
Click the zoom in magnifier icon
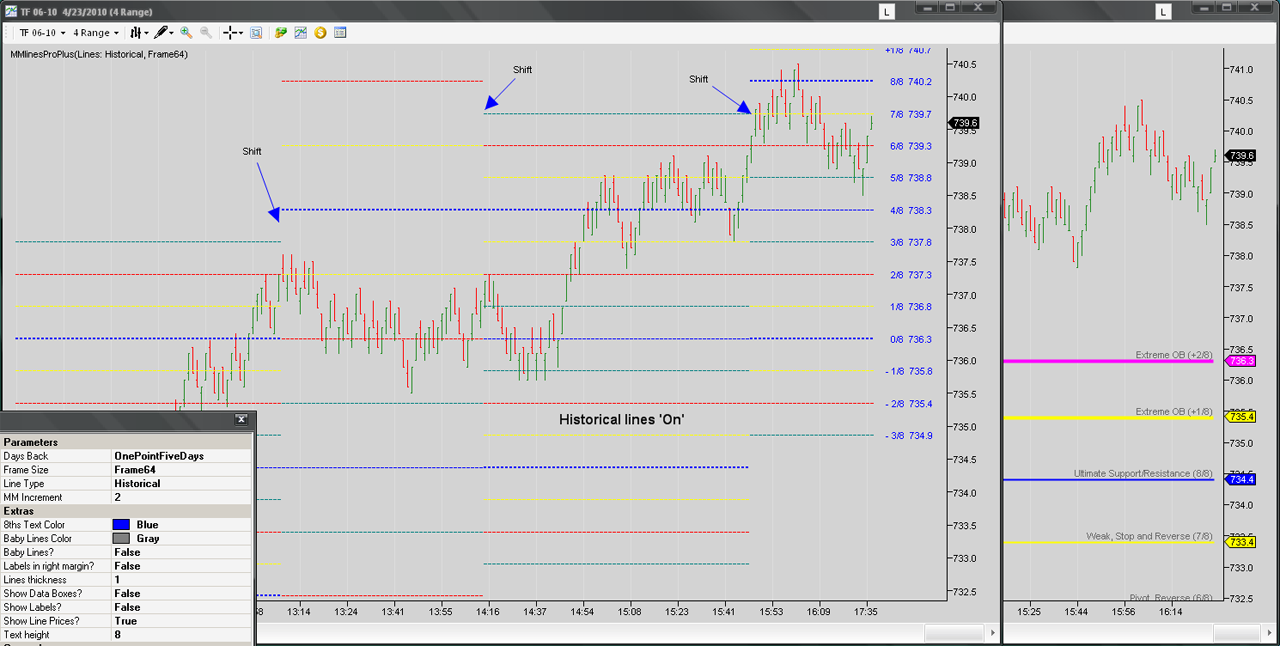[x=186, y=33]
